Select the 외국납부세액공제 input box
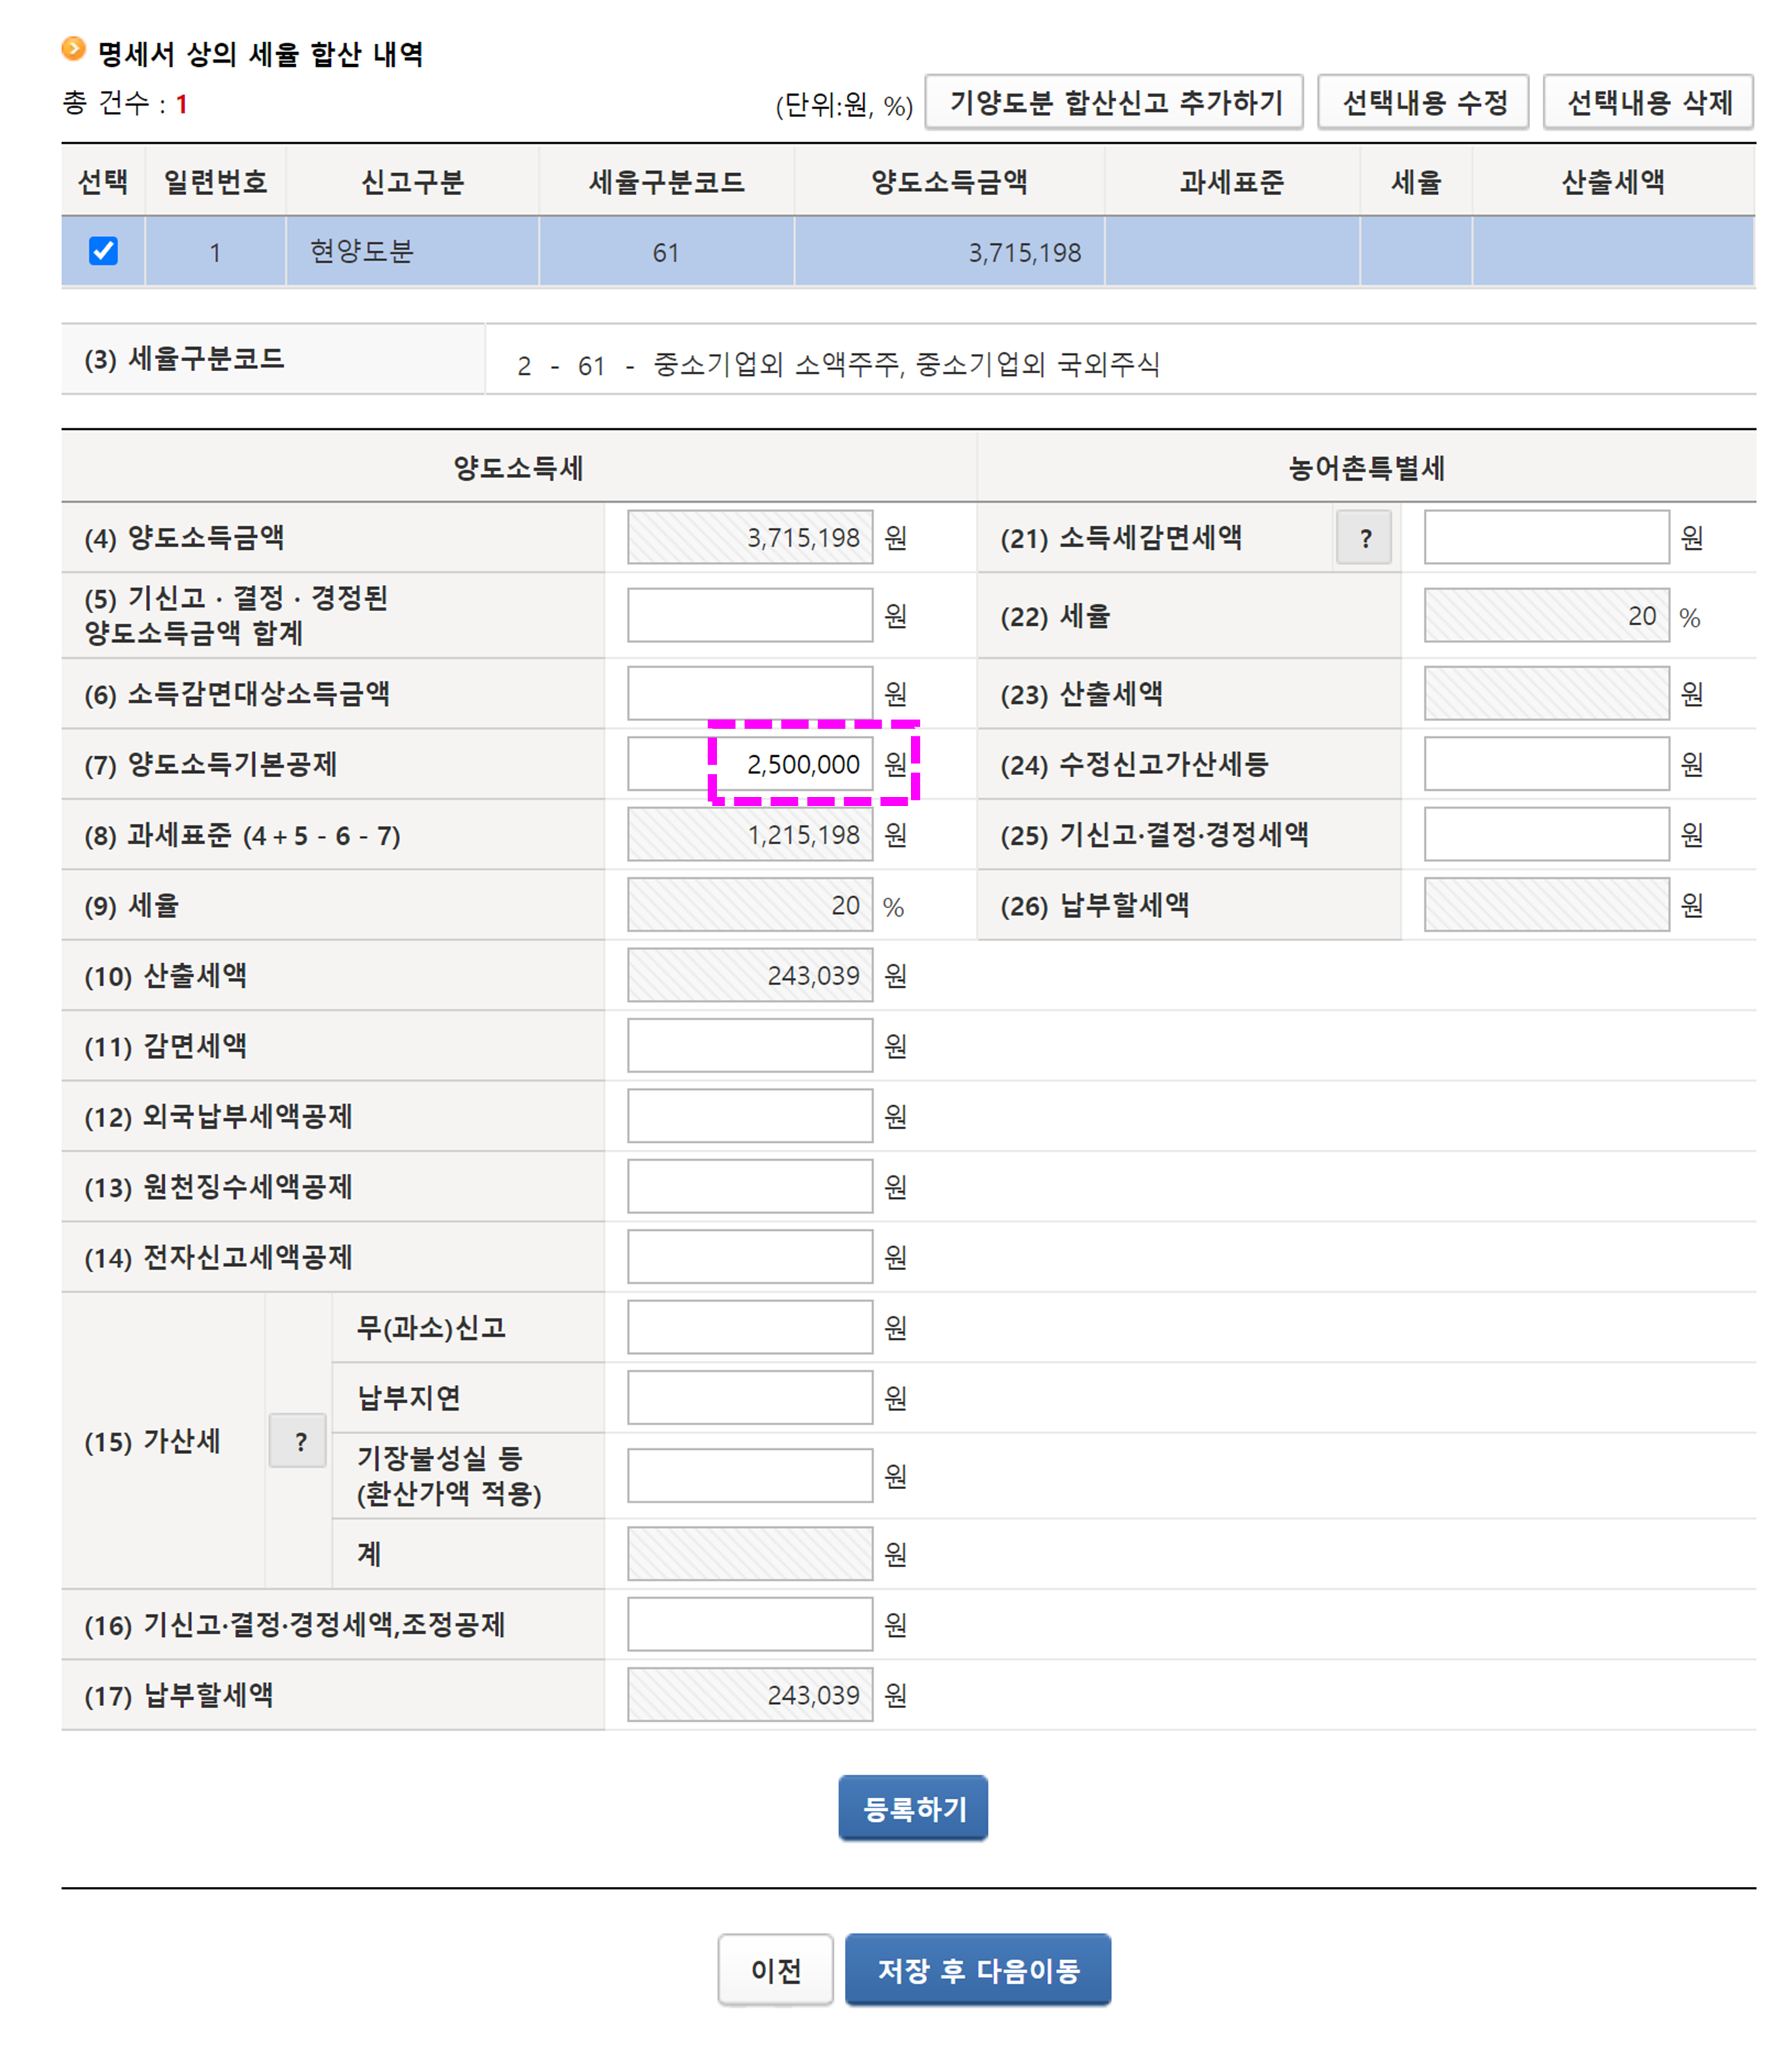This screenshot has height=2072, width=1773. [749, 1115]
